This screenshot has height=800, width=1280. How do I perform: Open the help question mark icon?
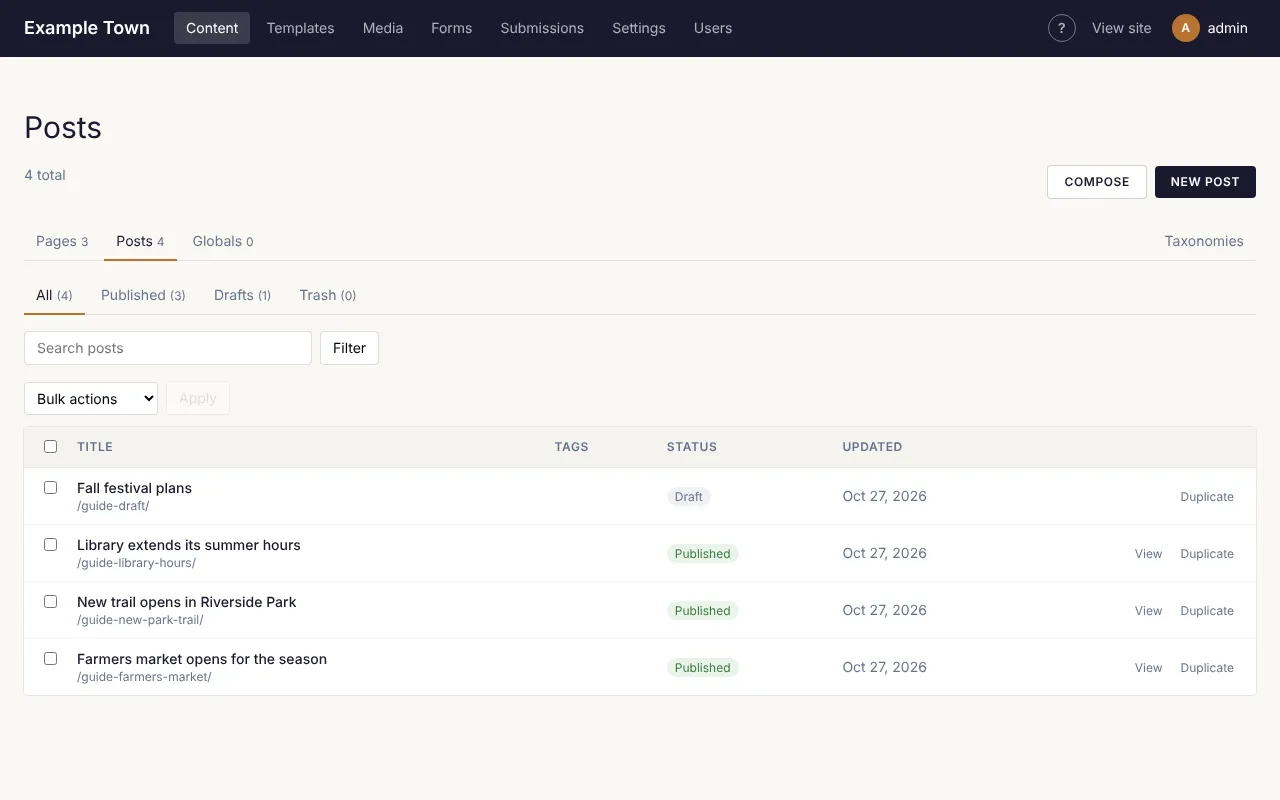point(1062,28)
